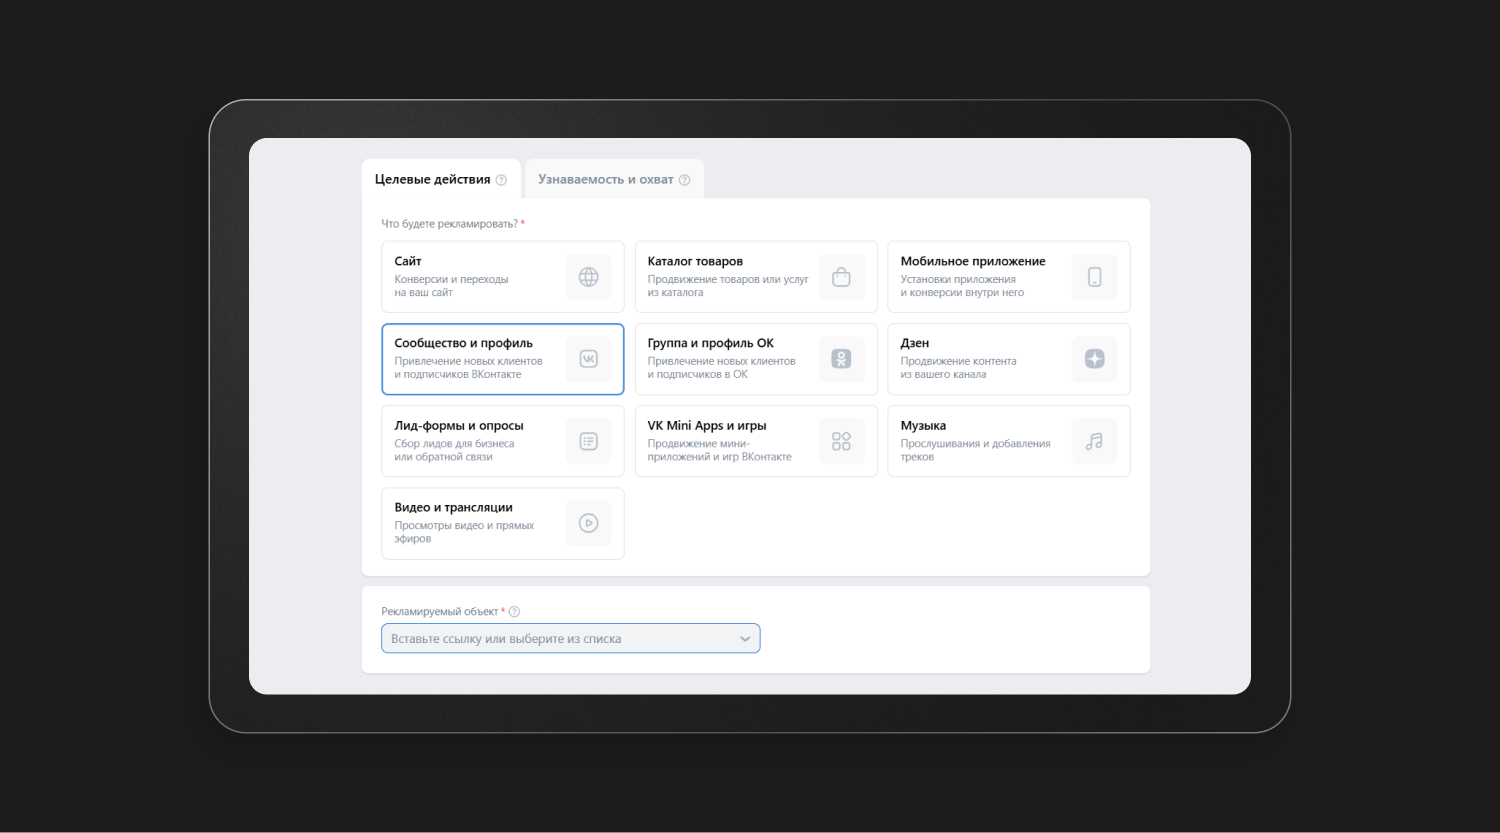Pick the Мобильное приложение heading
The height and width of the screenshot is (833, 1500).
pos(973,261)
